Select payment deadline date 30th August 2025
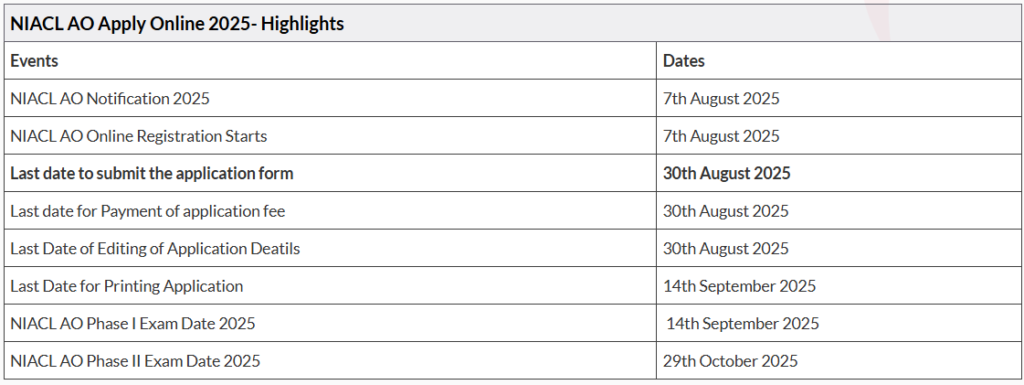 (726, 211)
